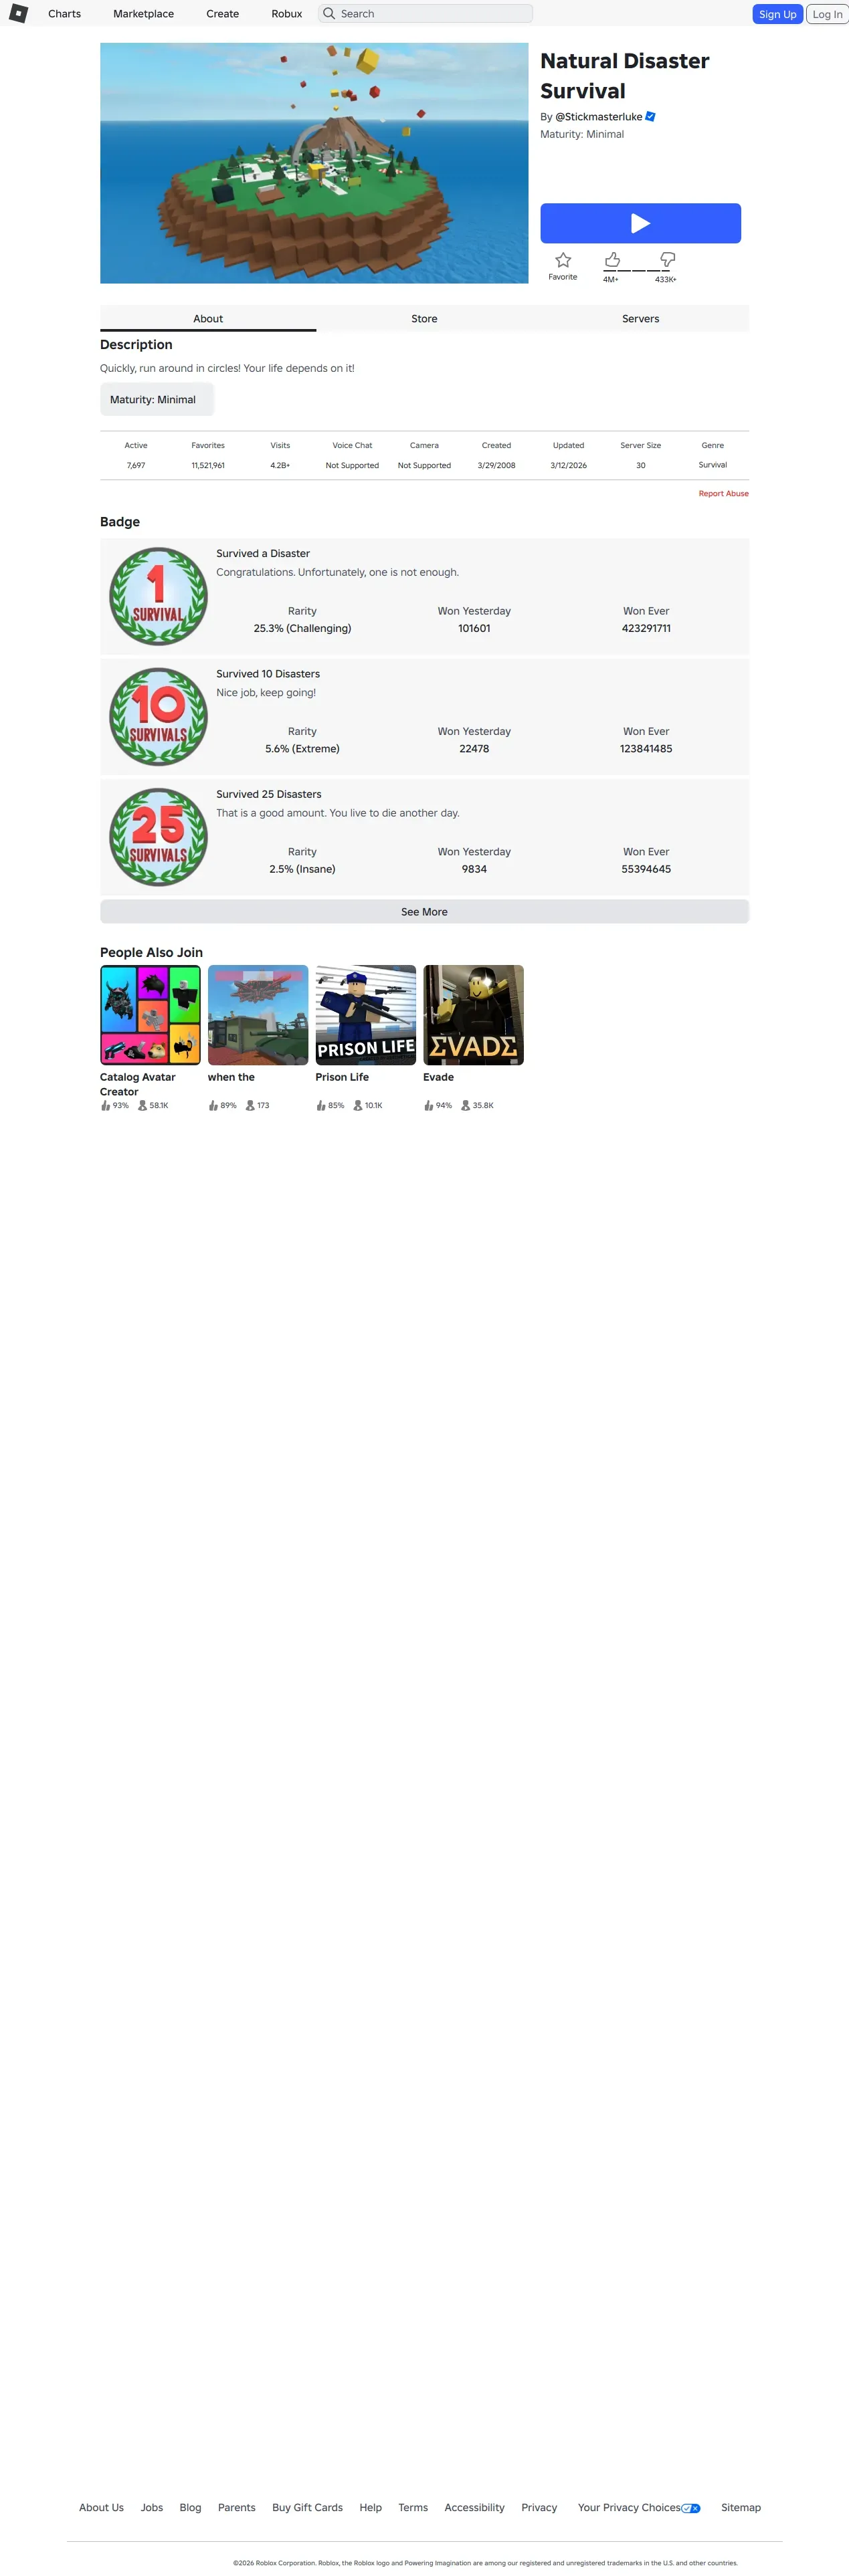
Task: Click the 2.5% (Insane) rarity value
Action: pos(302,869)
